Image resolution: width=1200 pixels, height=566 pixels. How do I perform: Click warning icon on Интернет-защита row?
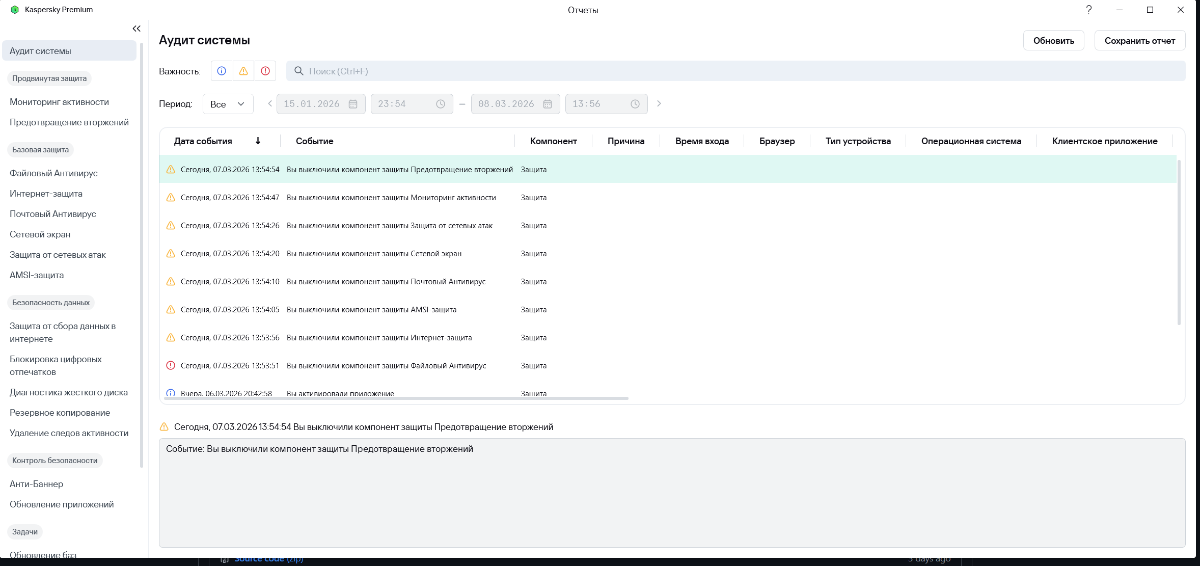click(171, 338)
